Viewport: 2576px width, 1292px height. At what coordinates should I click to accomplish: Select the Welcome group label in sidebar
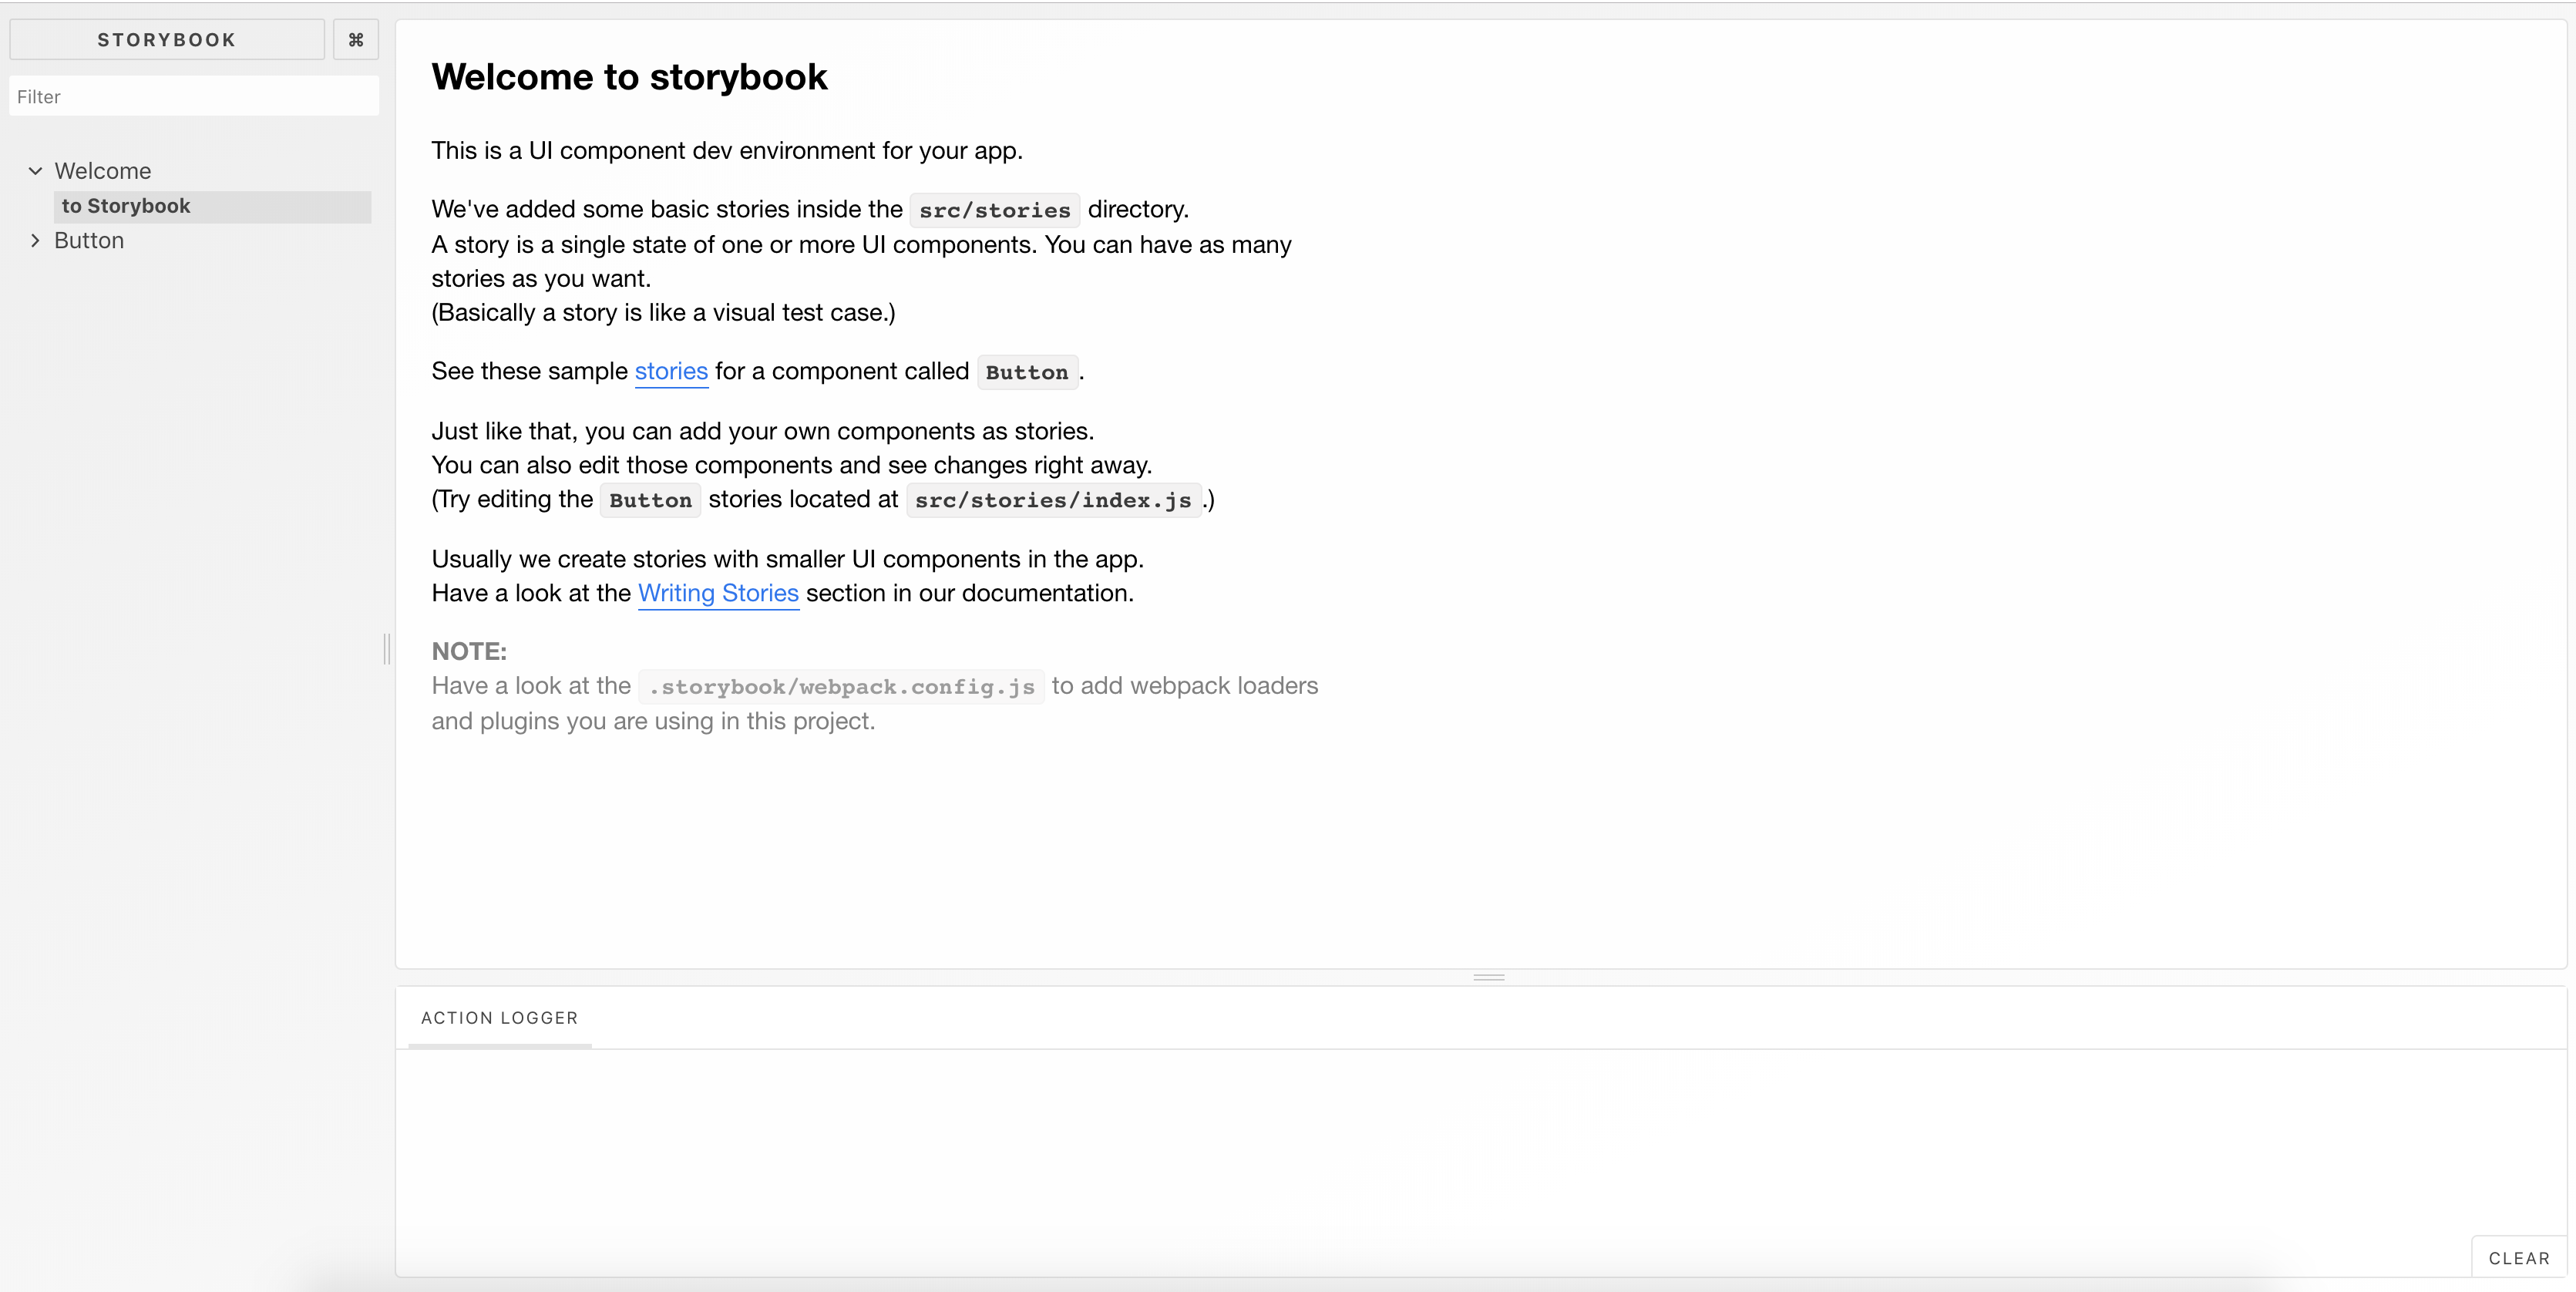(103, 171)
